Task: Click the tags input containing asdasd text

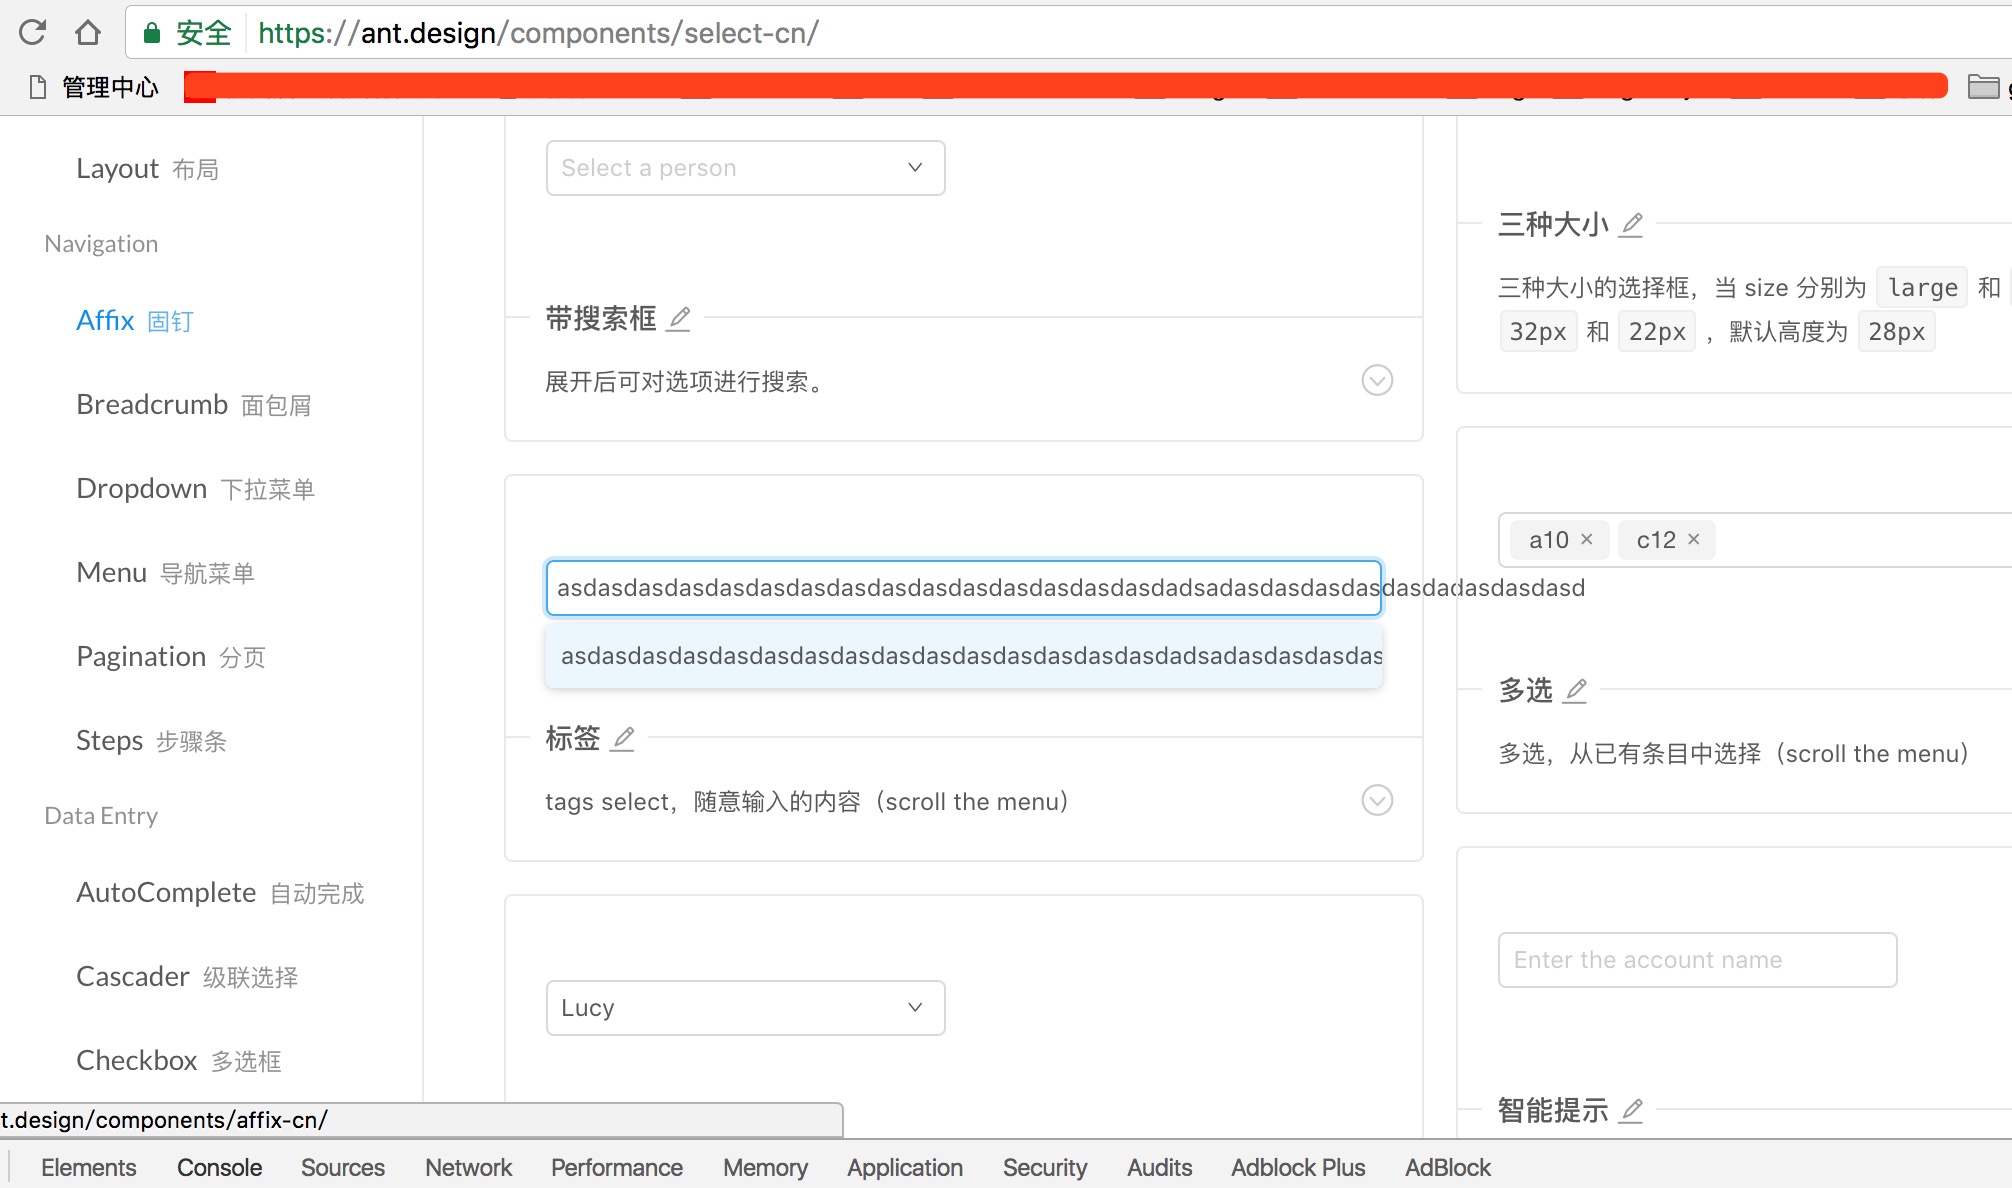Action: coord(963,588)
